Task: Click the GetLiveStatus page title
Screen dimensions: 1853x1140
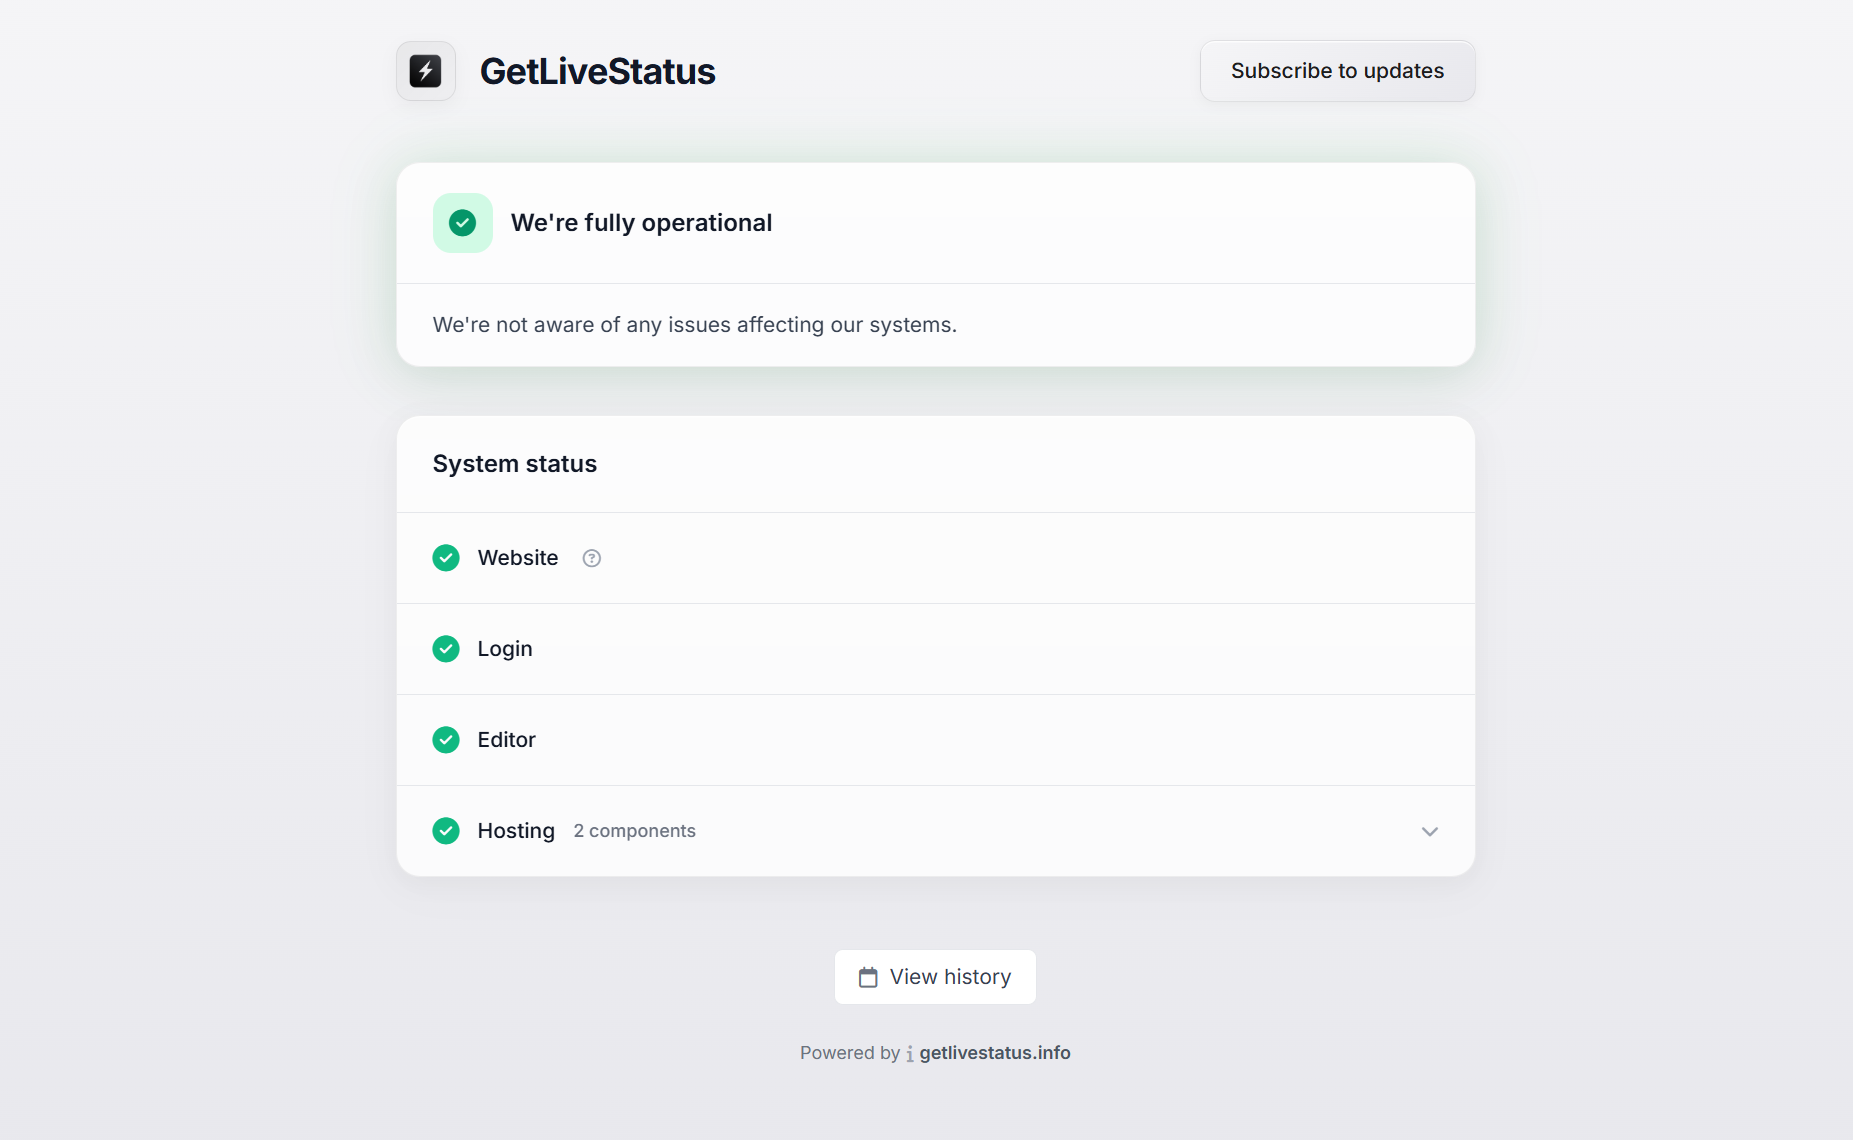Action: pos(597,72)
